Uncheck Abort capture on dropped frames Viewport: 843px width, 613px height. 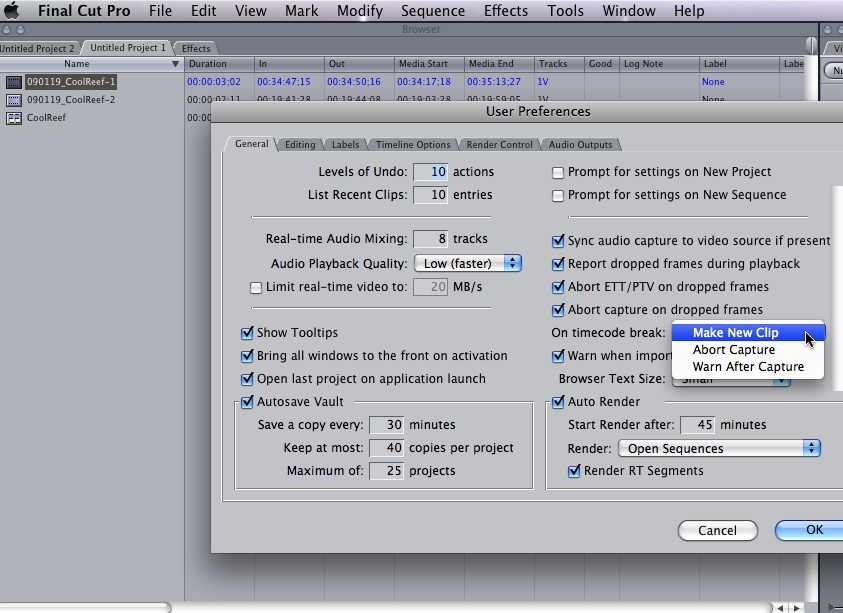(x=559, y=310)
